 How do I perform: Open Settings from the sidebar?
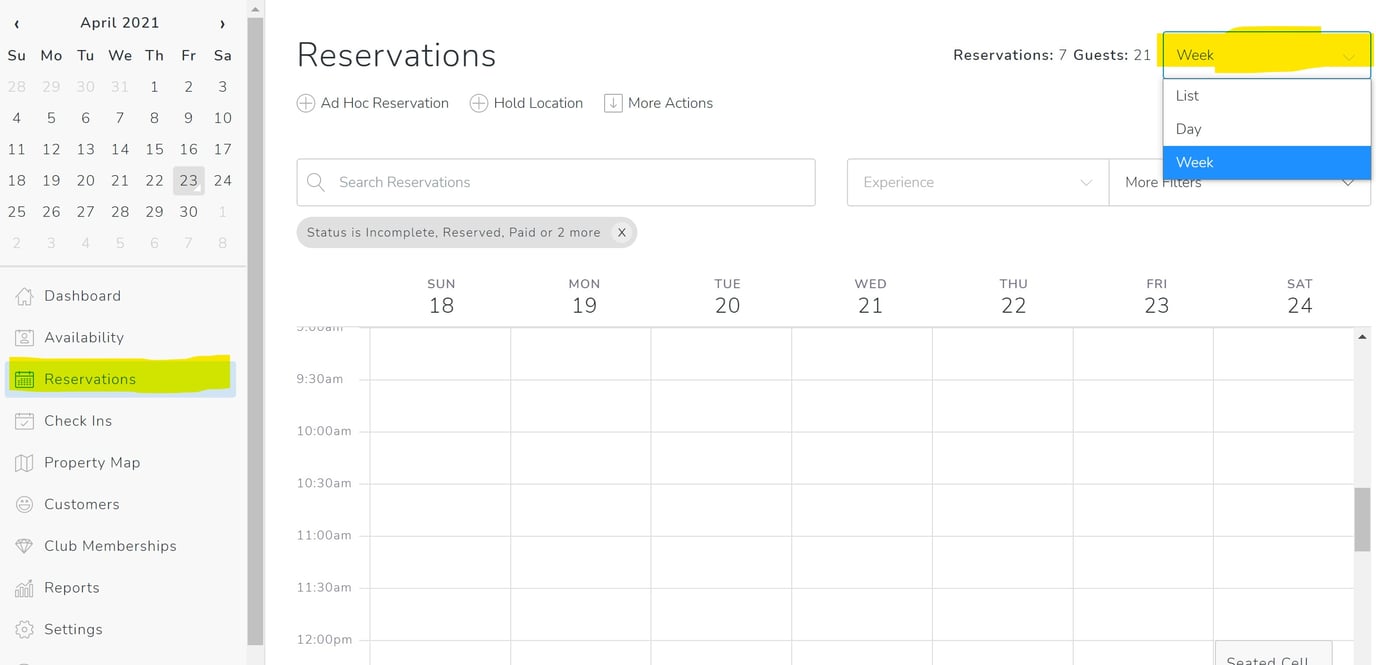click(x=73, y=629)
